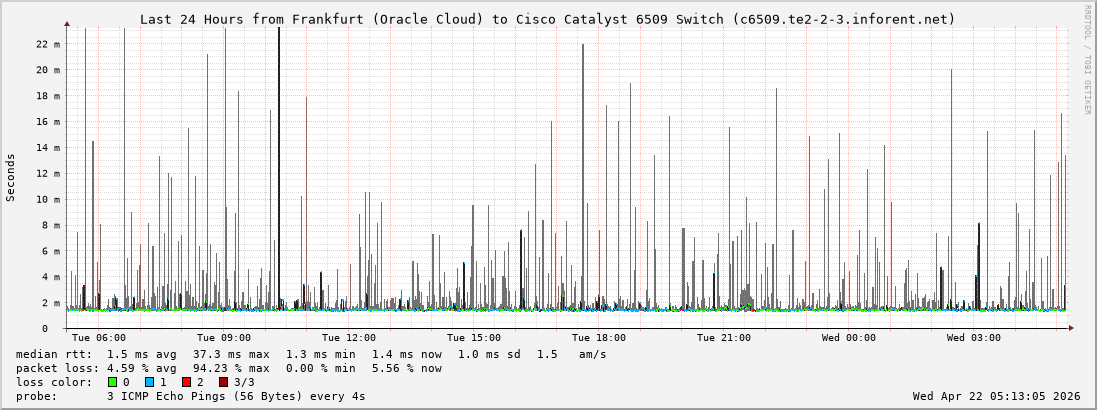Select the Tue 15:00 time axis label
Screen dimensions: 1097x410
474,338
